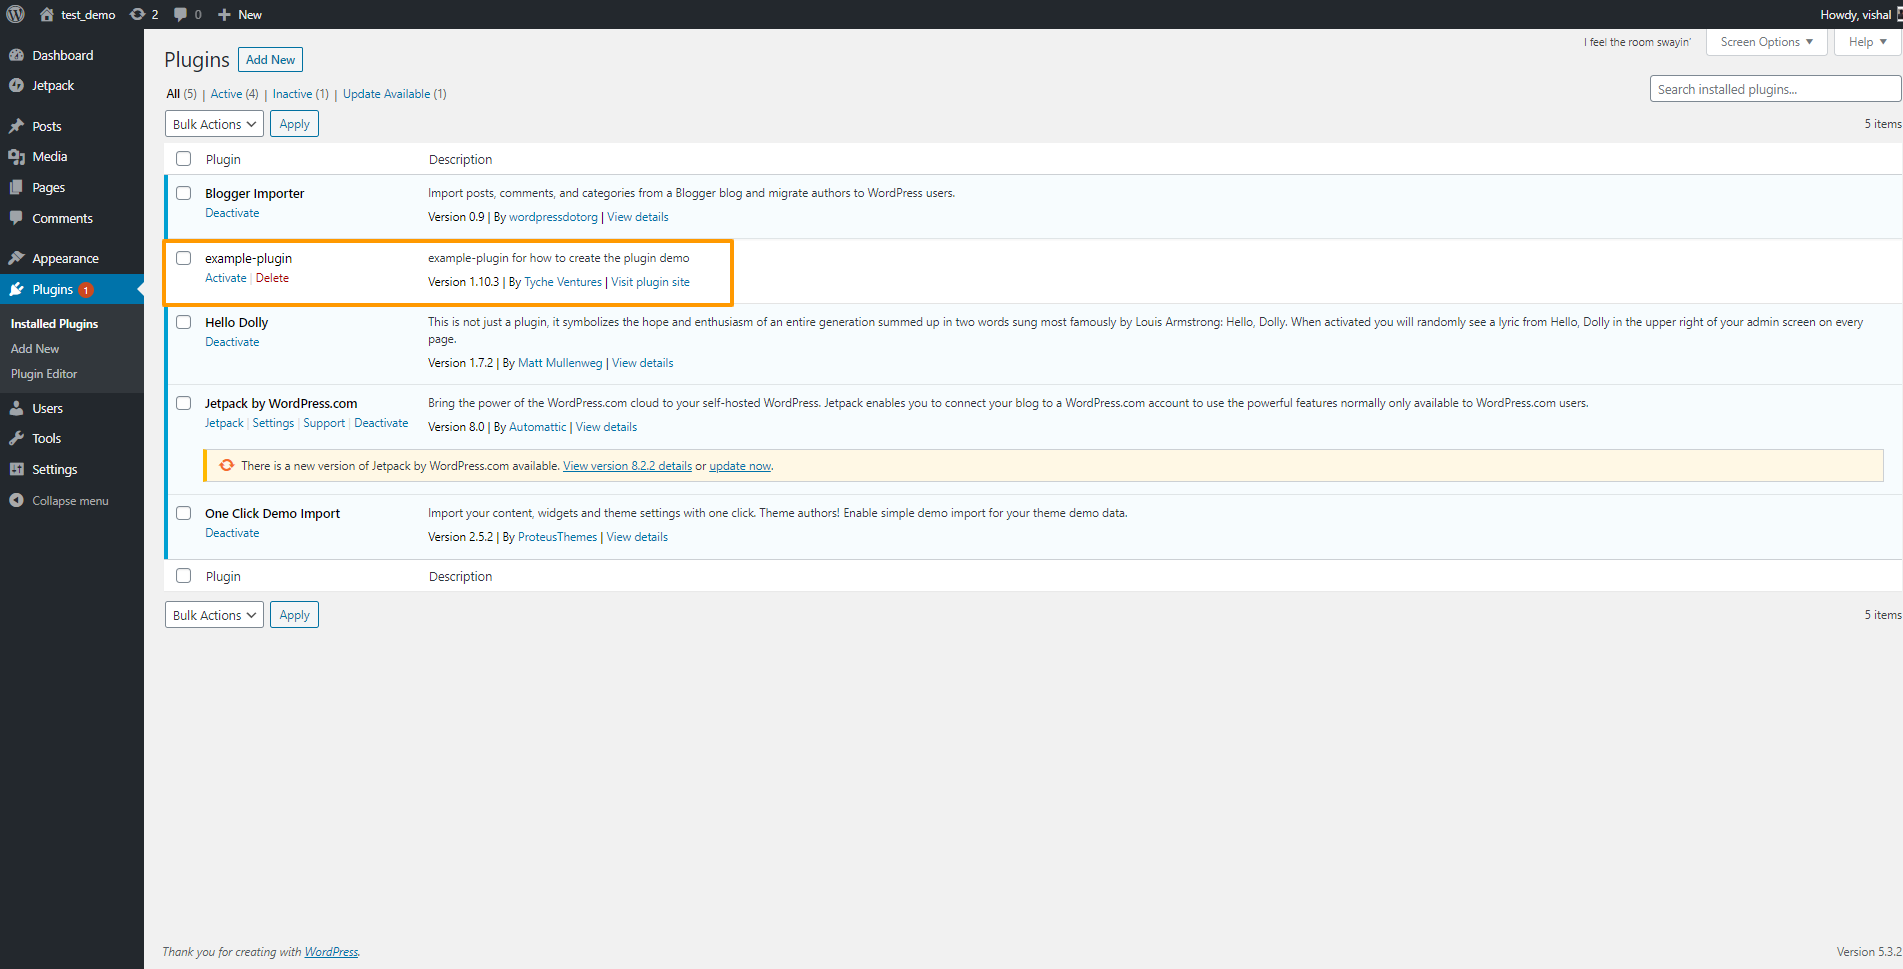Check the Hello Dolly checkbox
The image size is (1903, 969).
[184, 322]
